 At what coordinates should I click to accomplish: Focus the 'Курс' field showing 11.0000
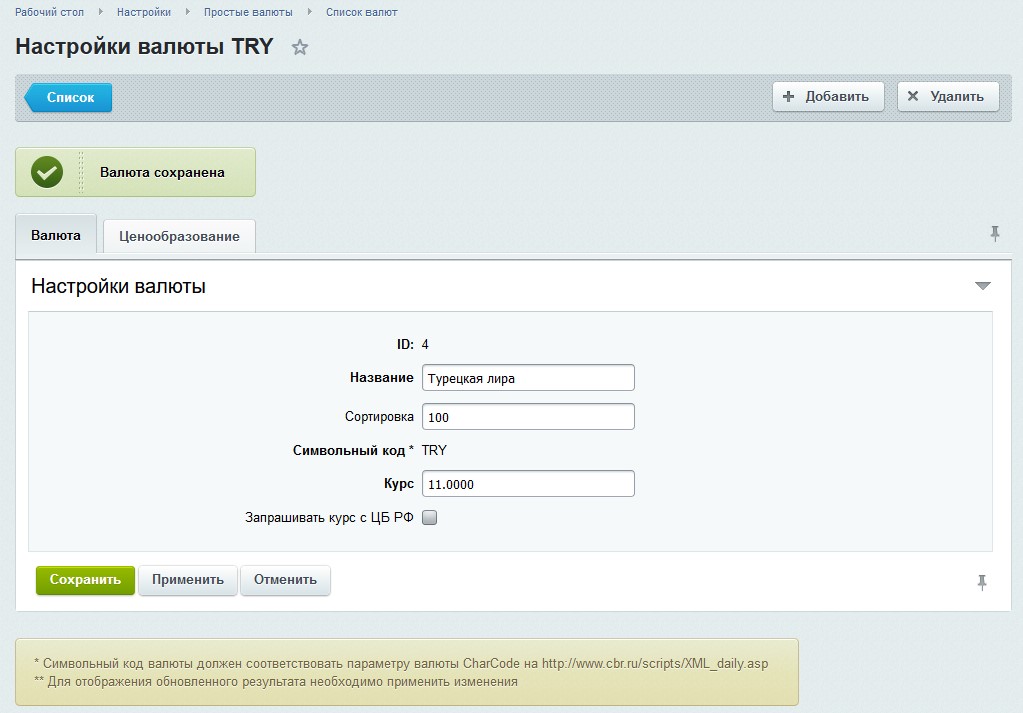[x=528, y=483]
